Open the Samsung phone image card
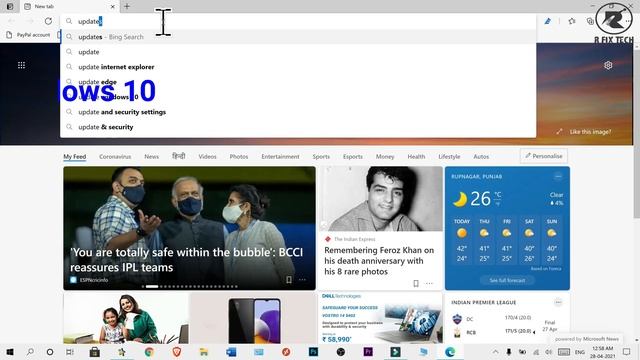The width and height of the screenshot is (640, 360). pos(253,318)
